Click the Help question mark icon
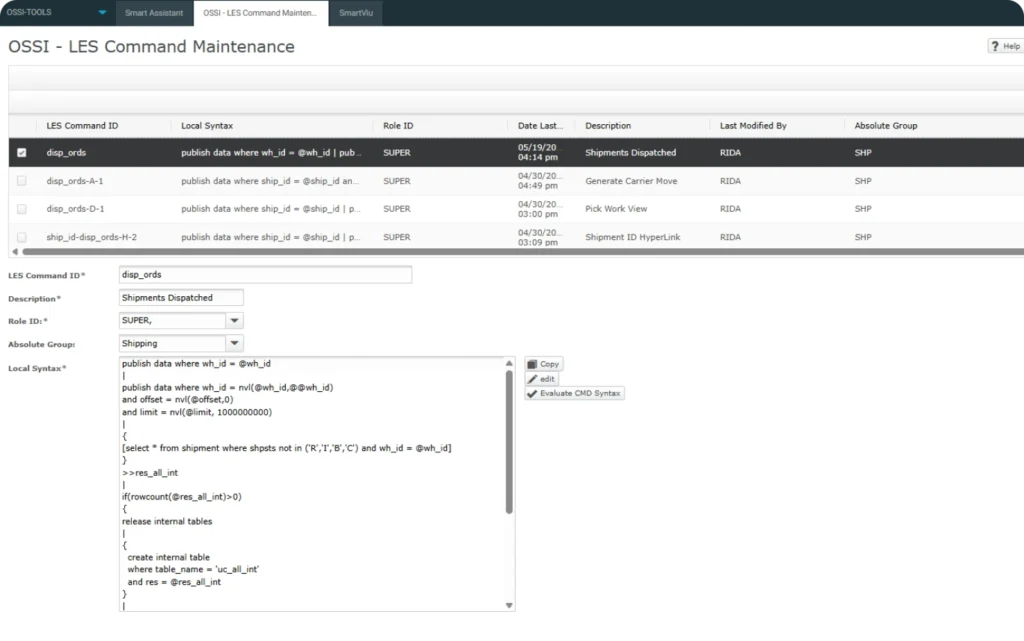Viewport: 1024px width, 641px height. tap(995, 46)
